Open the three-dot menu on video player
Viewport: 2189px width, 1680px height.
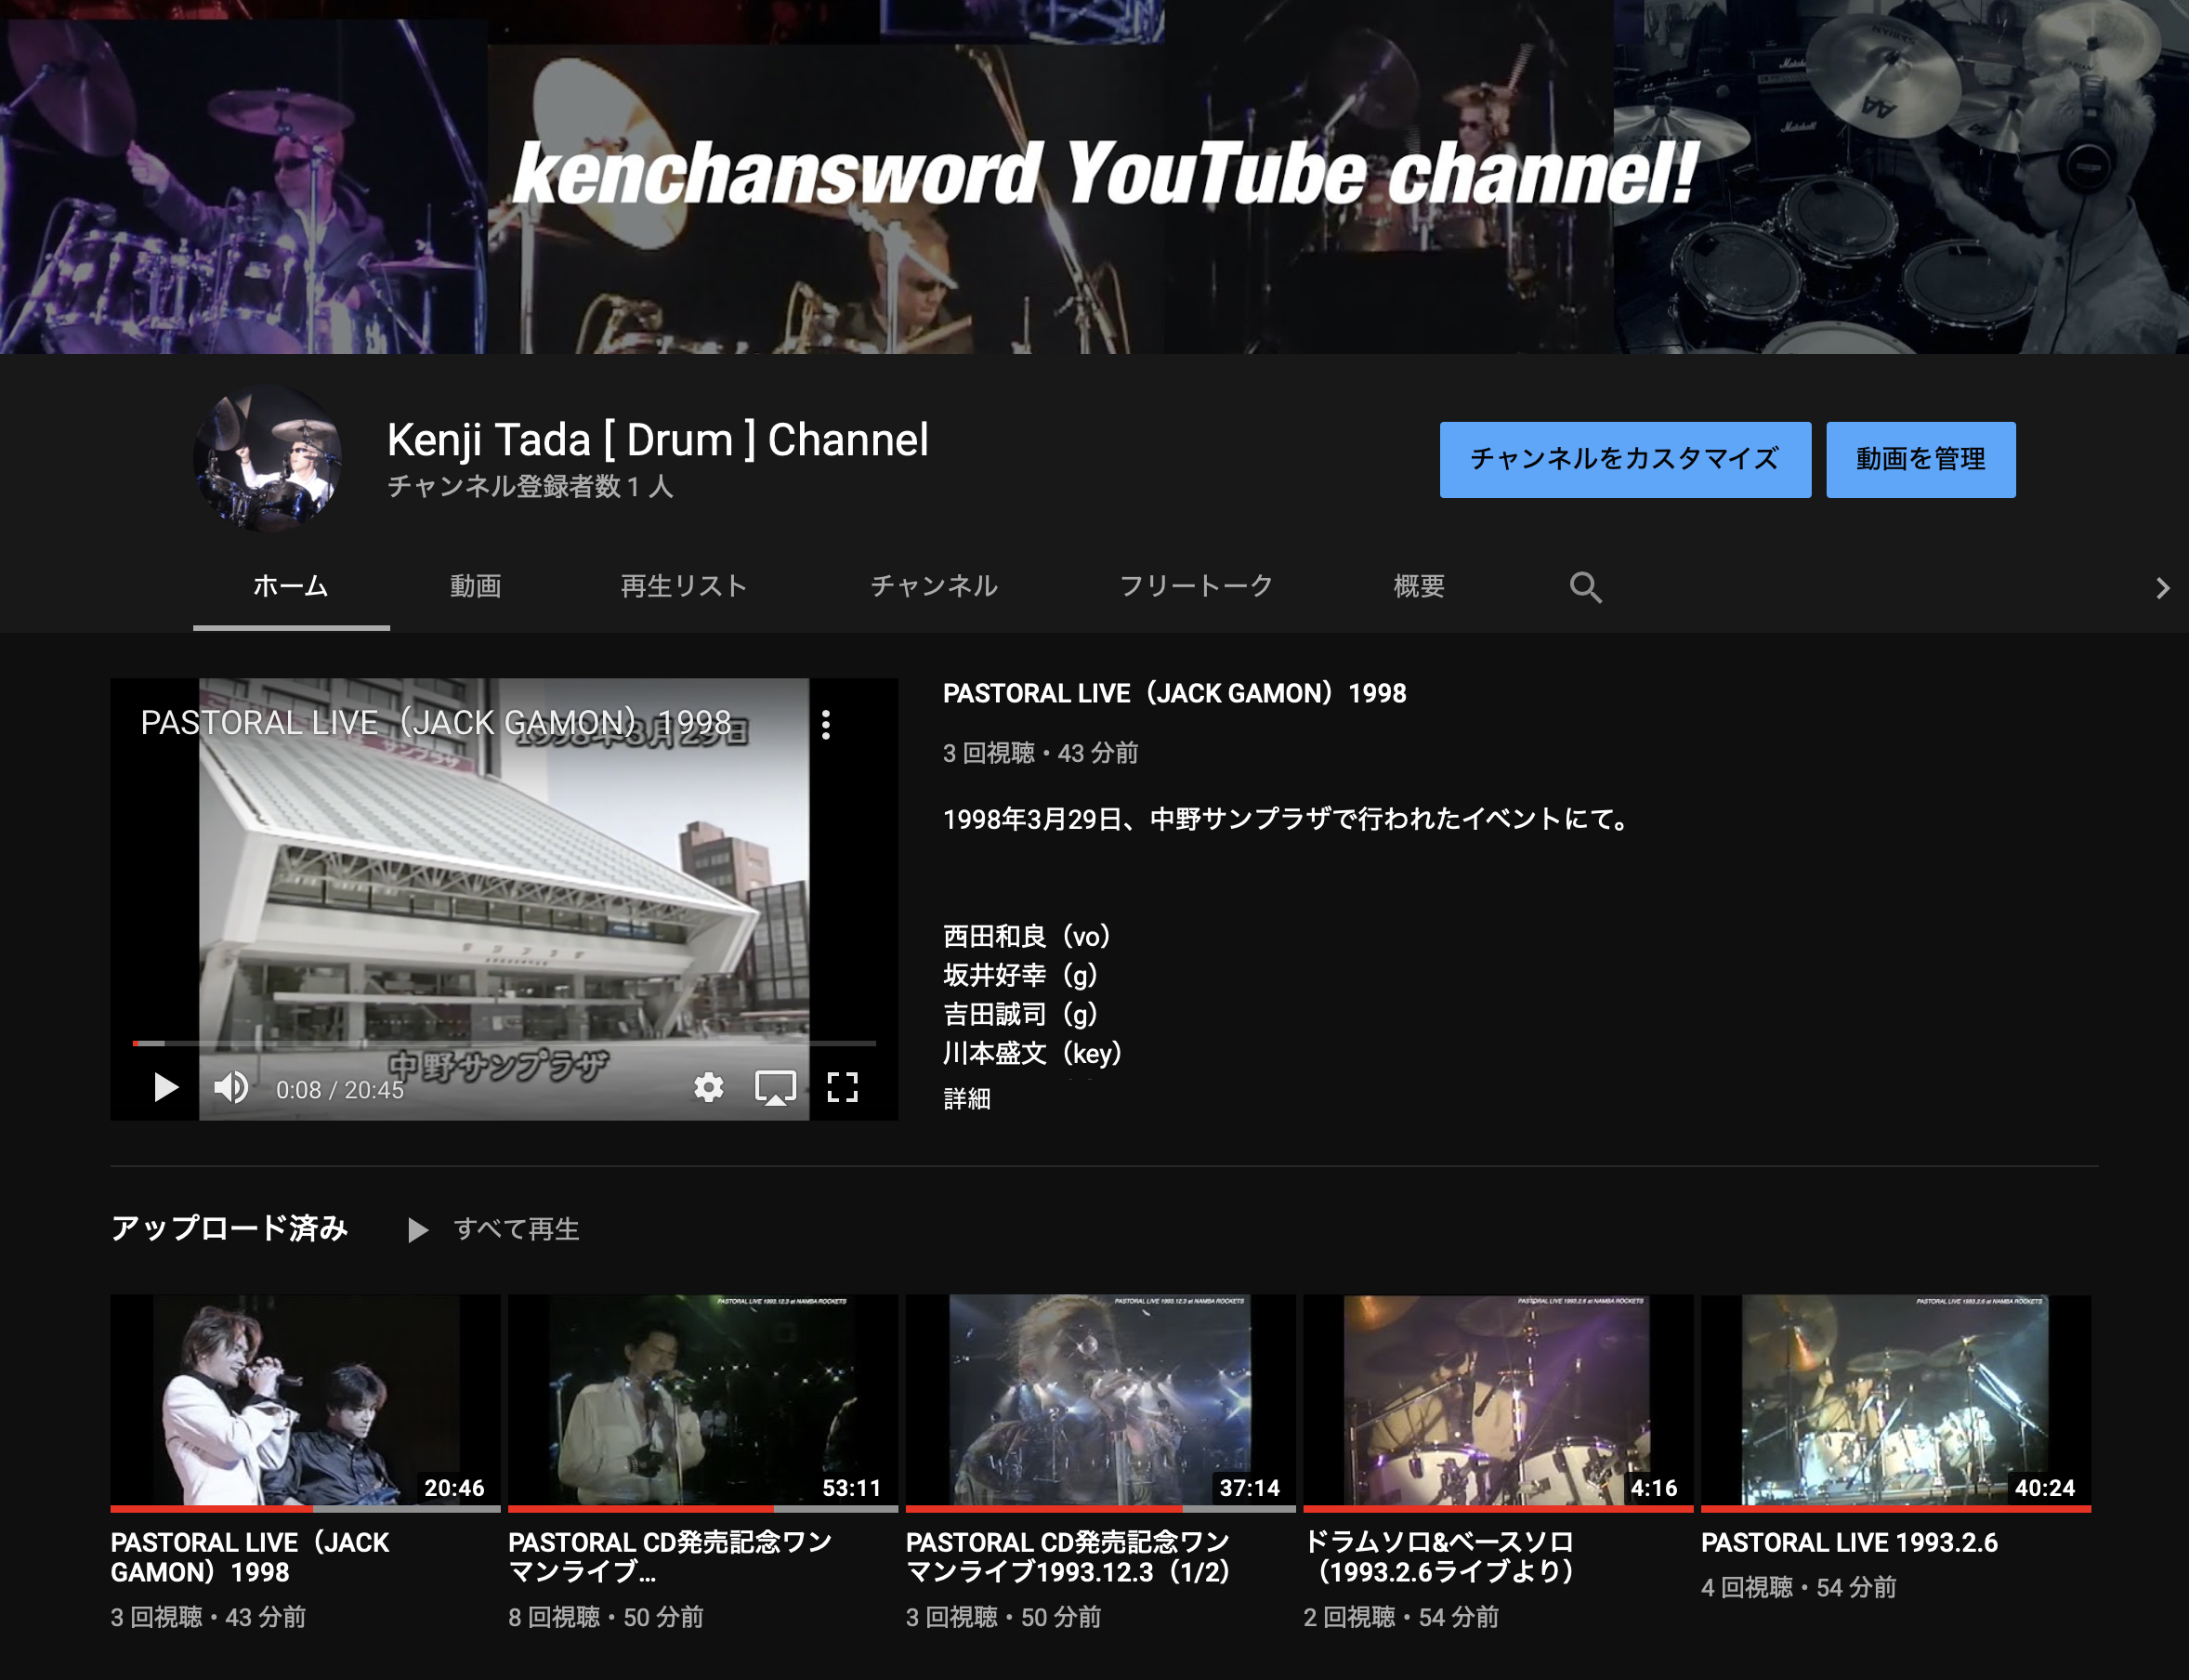coord(825,724)
